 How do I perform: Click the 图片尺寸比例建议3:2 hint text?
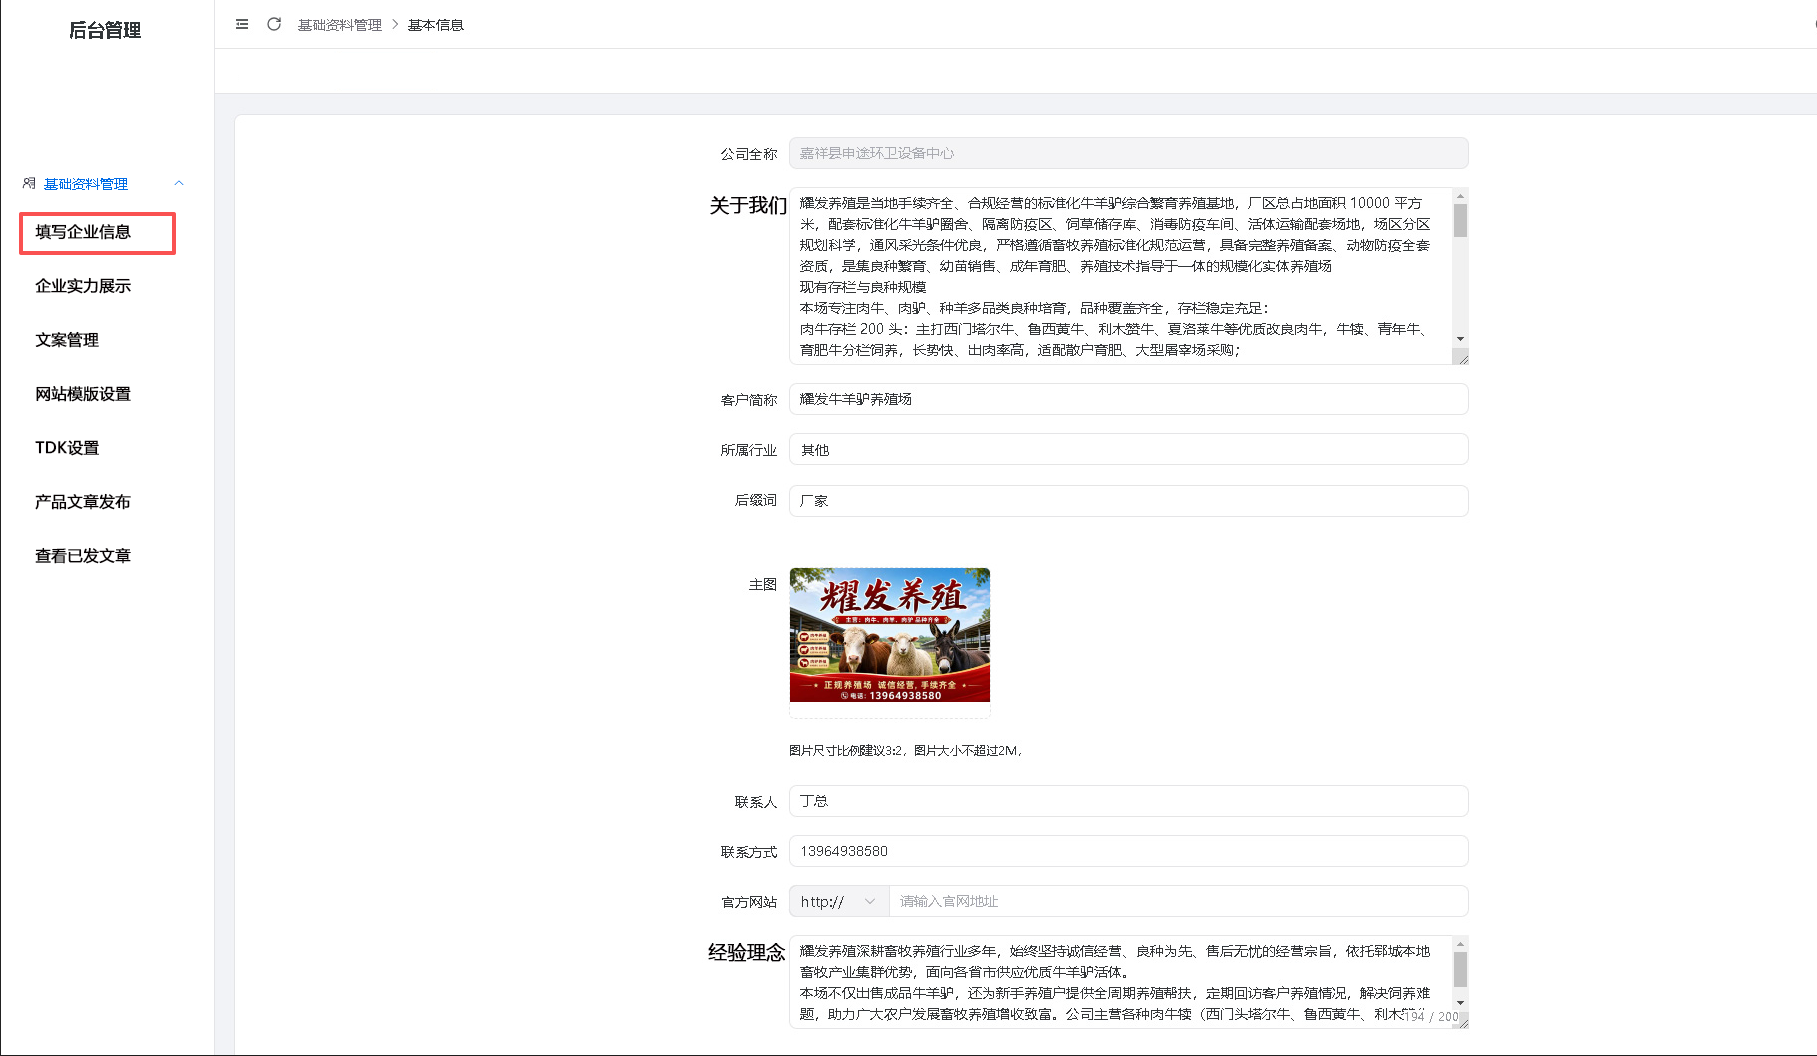906,750
